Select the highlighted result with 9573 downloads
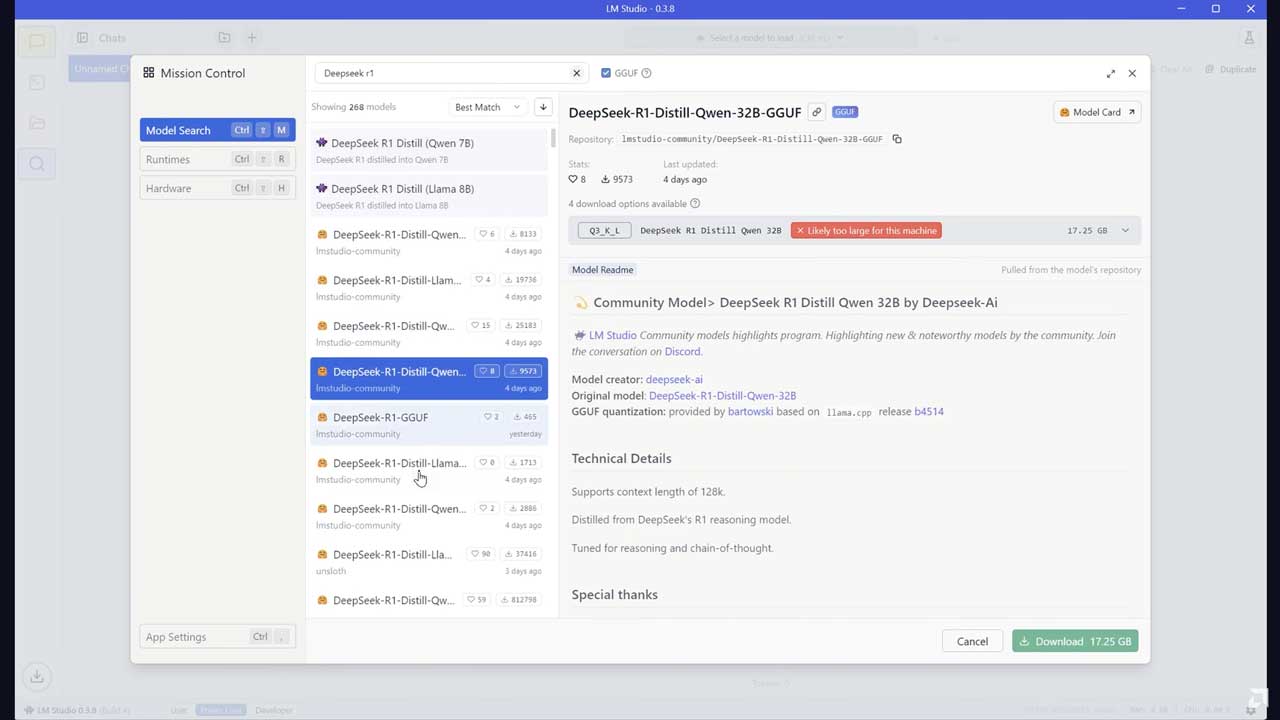1280x720 pixels. pyautogui.click(x=429, y=379)
